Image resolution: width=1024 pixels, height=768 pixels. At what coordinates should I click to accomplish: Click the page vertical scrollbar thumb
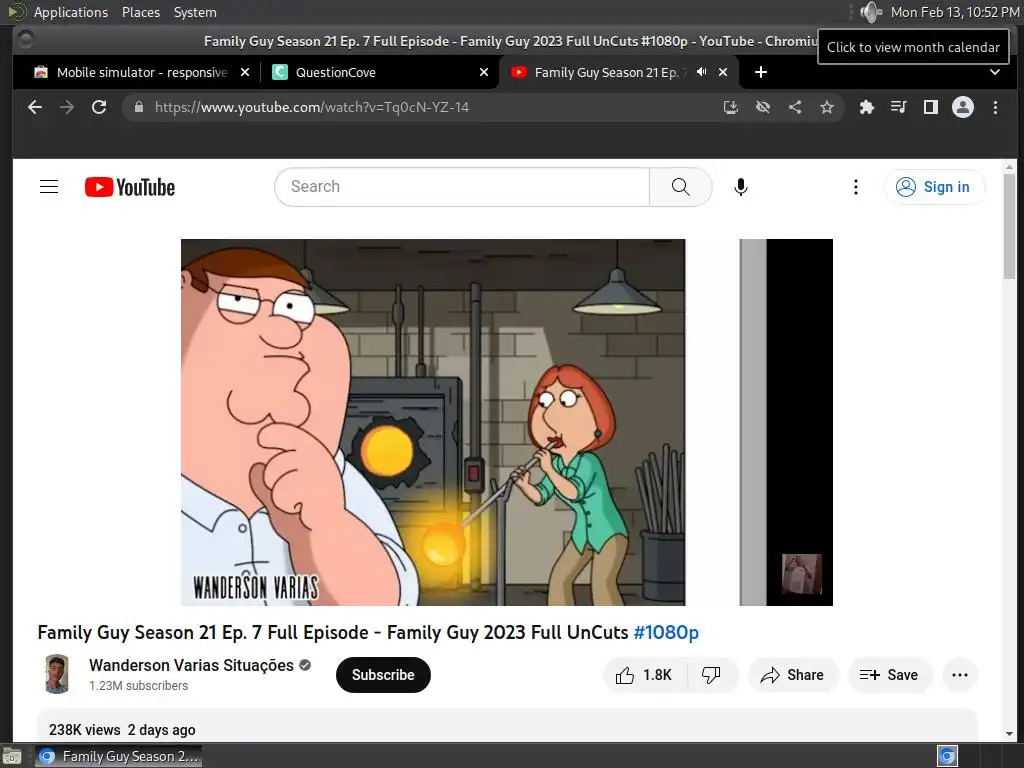[x=1010, y=225]
